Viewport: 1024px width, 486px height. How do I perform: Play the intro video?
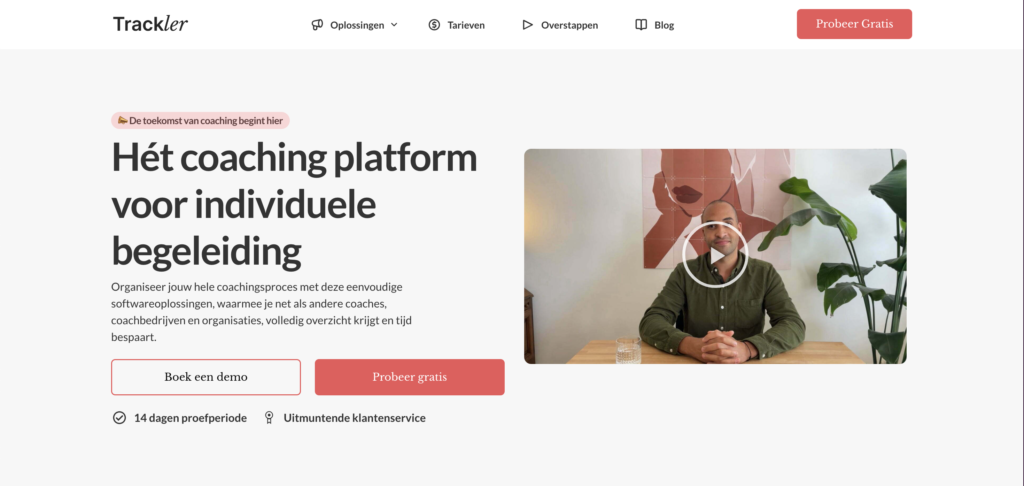click(715, 255)
